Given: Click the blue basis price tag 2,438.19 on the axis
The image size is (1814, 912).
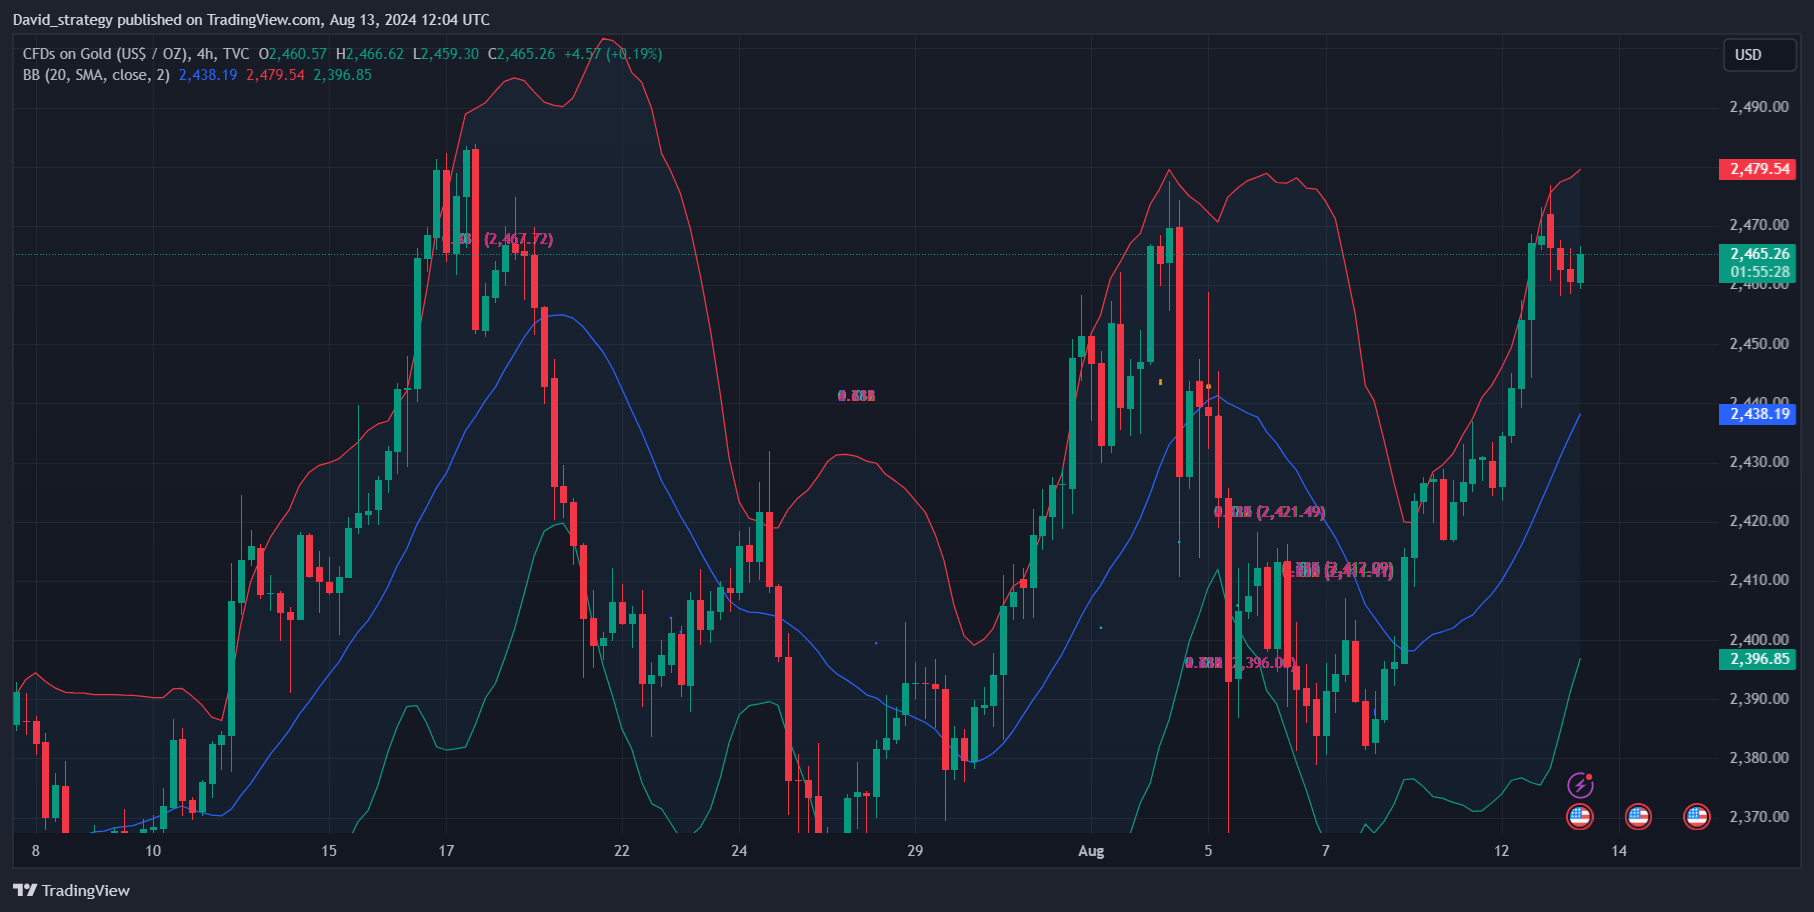Looking at the screenshot, I should [1757, 414].
